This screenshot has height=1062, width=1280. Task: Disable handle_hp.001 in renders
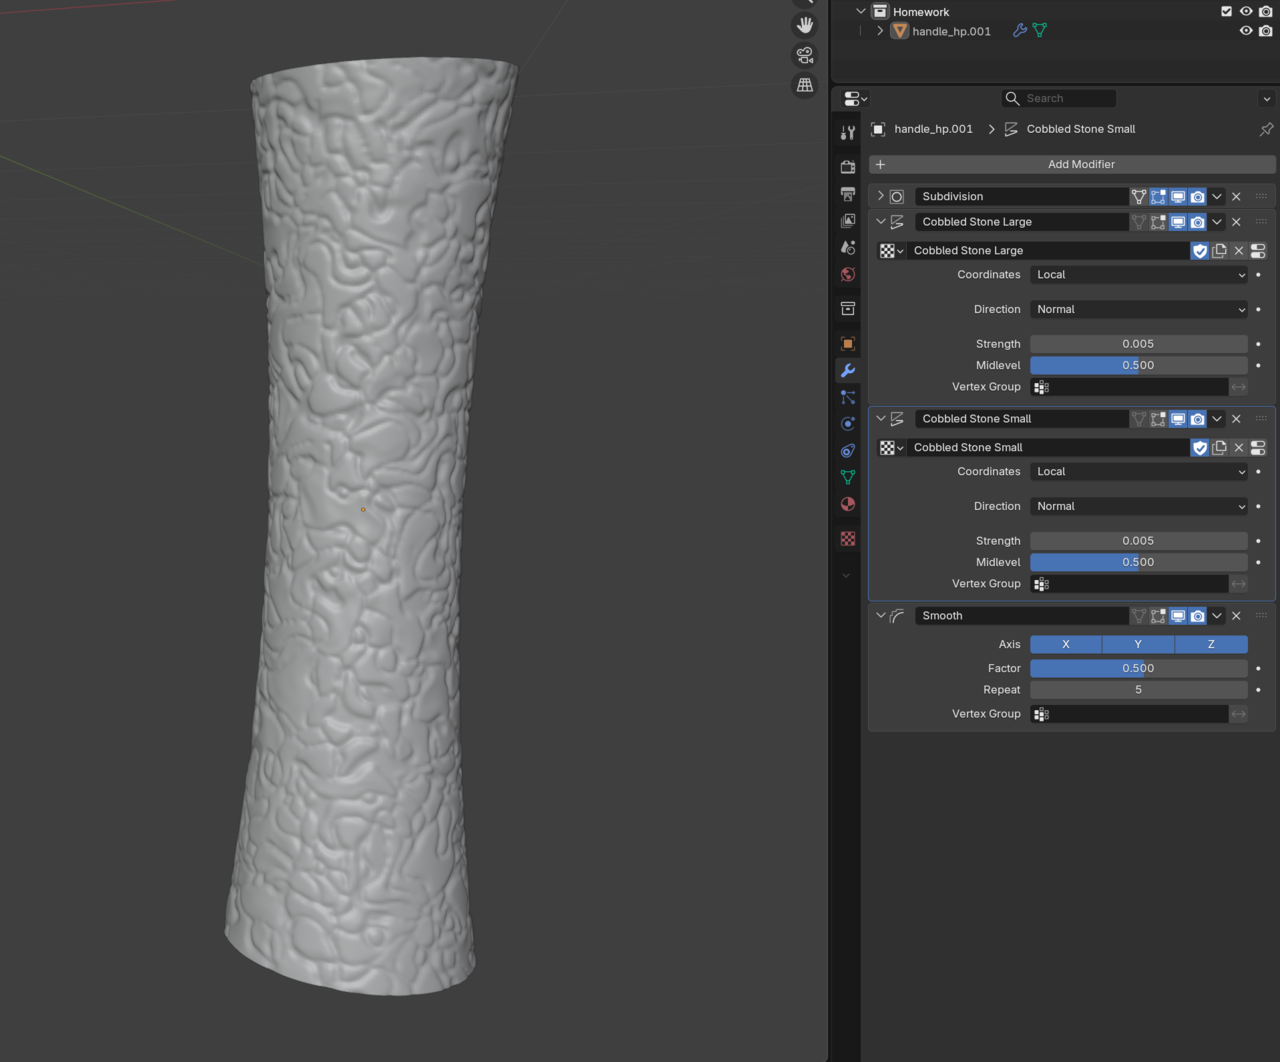[x=1266, y=31]
